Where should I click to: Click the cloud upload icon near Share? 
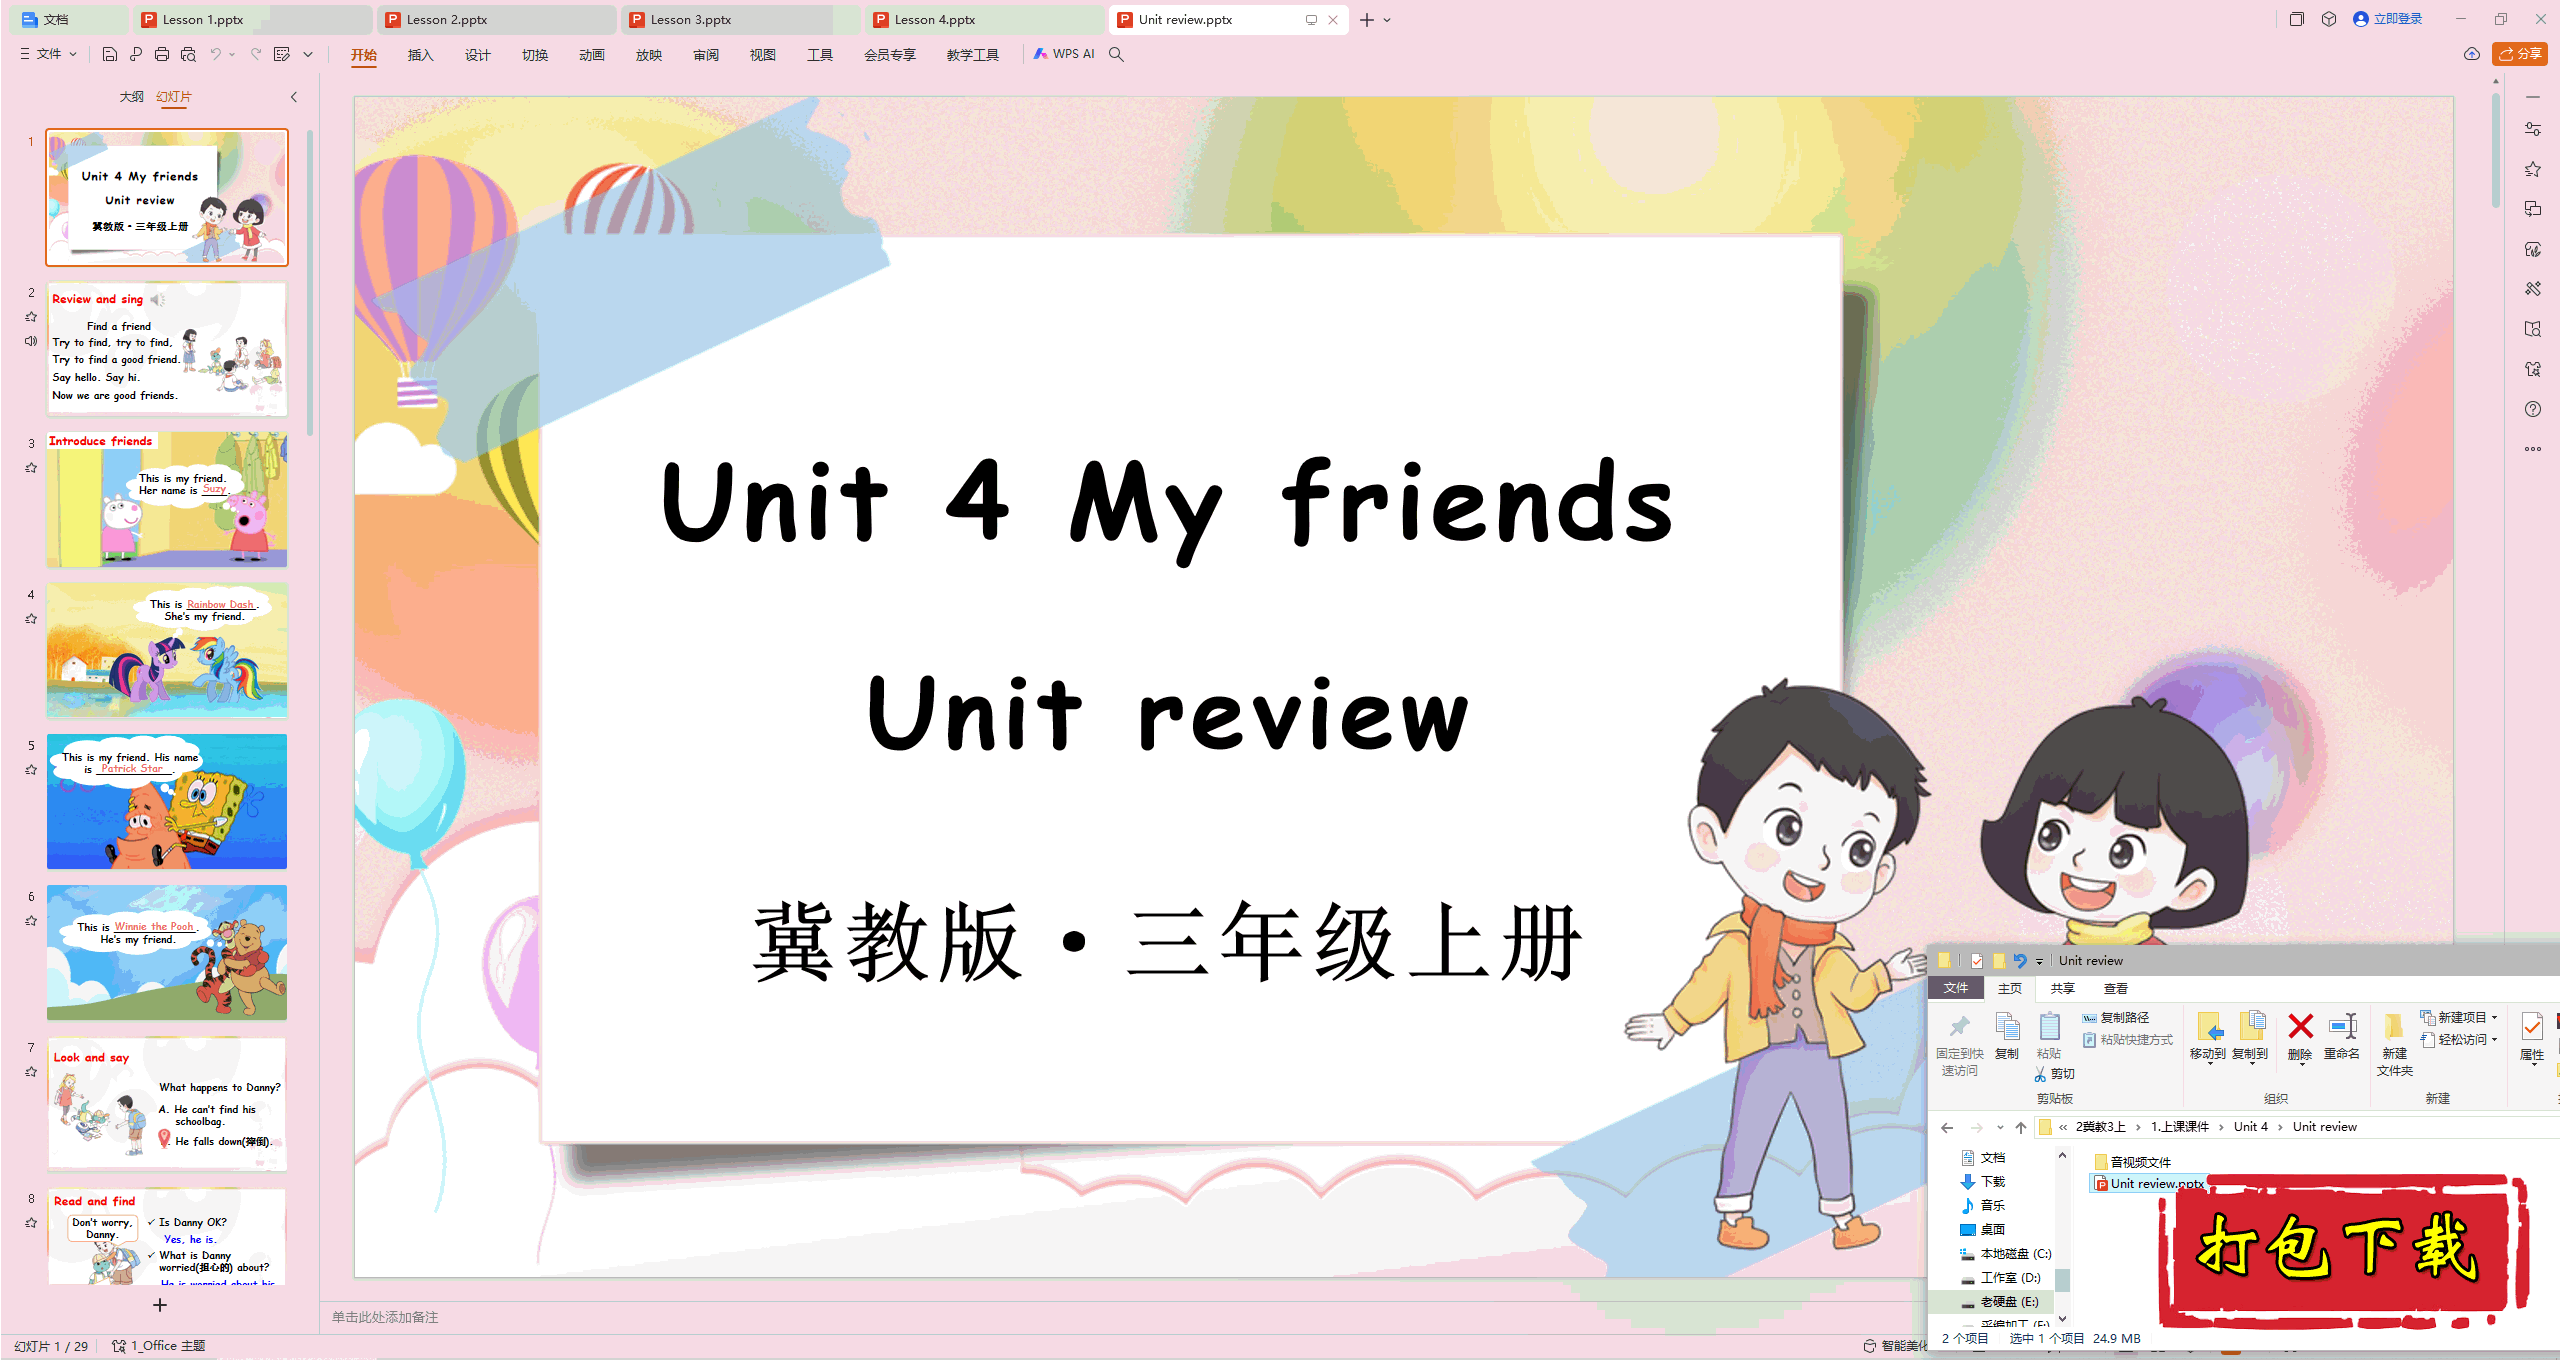click(x=2472, y=54)
